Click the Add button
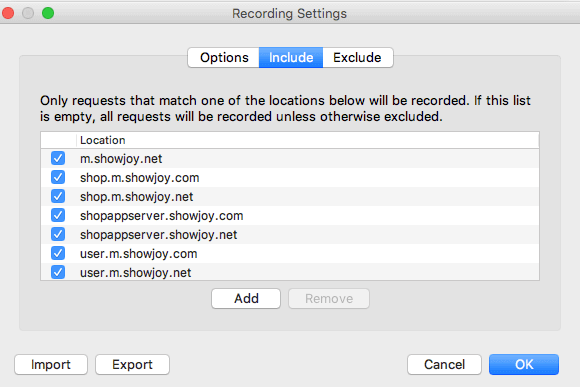The width and height of the screenshot is (580, 387). coord(246,298)
